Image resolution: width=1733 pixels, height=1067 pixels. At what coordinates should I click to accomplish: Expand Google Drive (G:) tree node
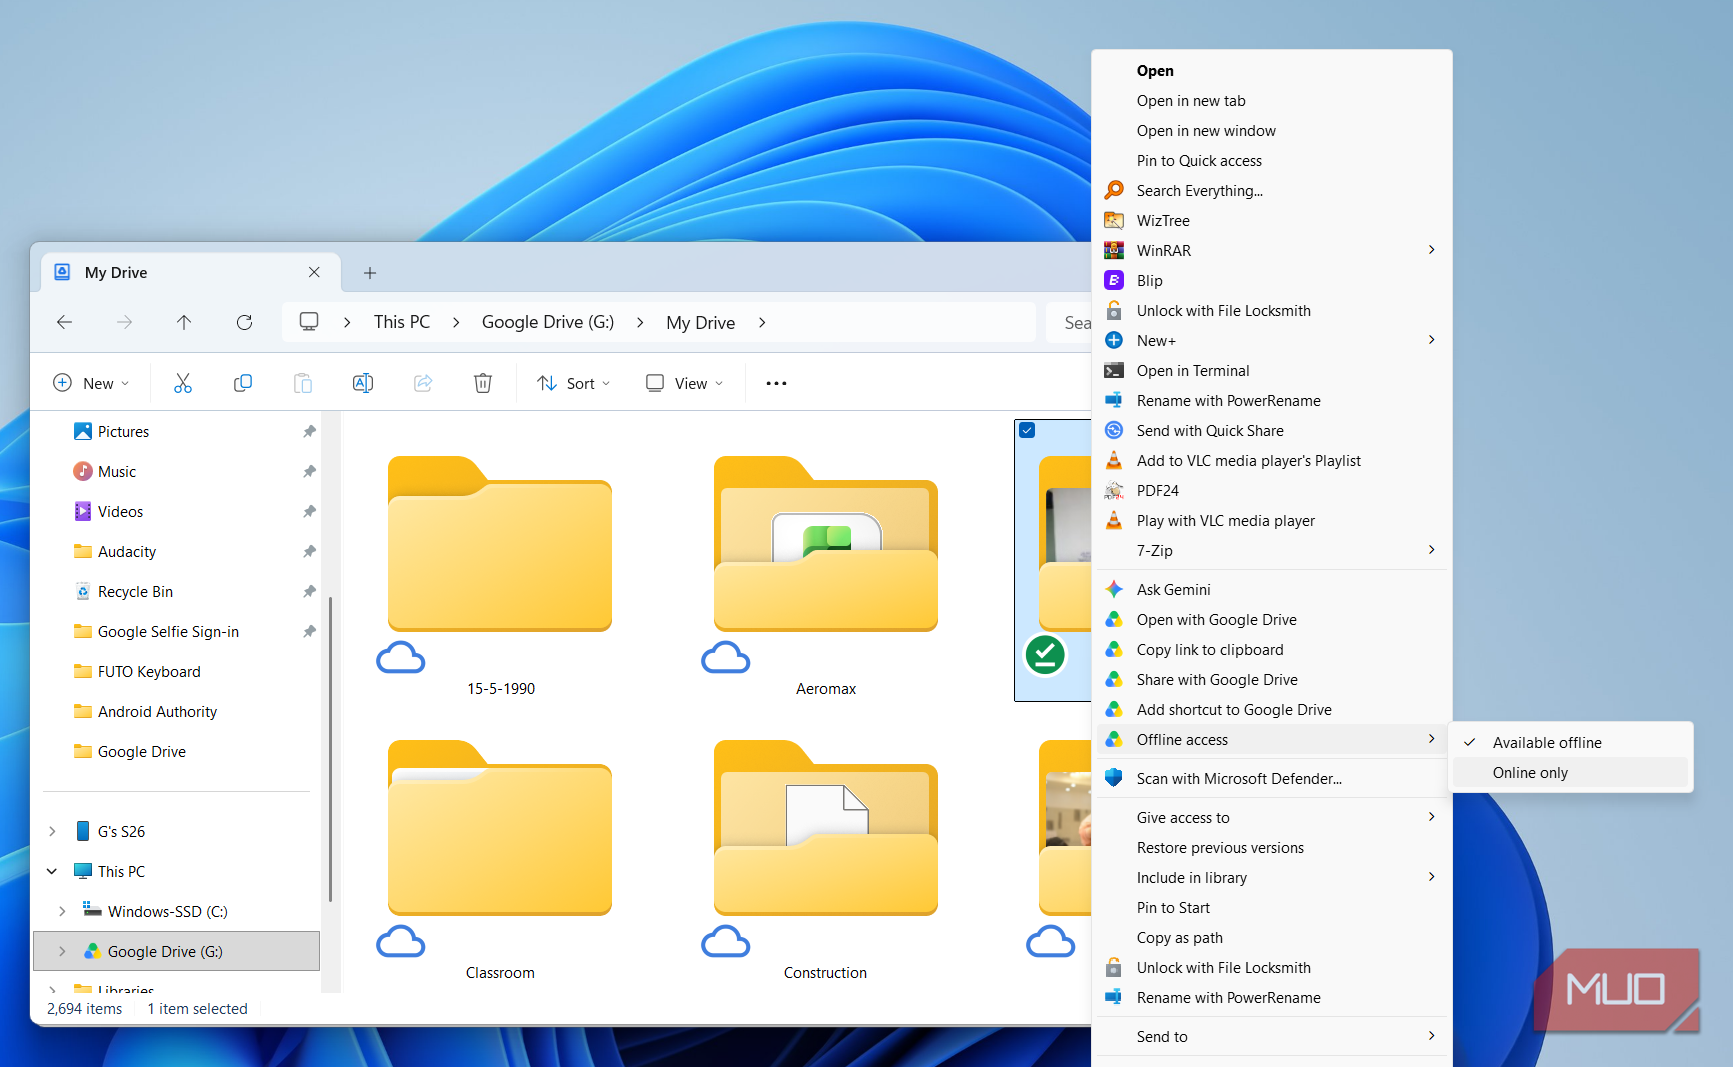[x=62, y=951]
